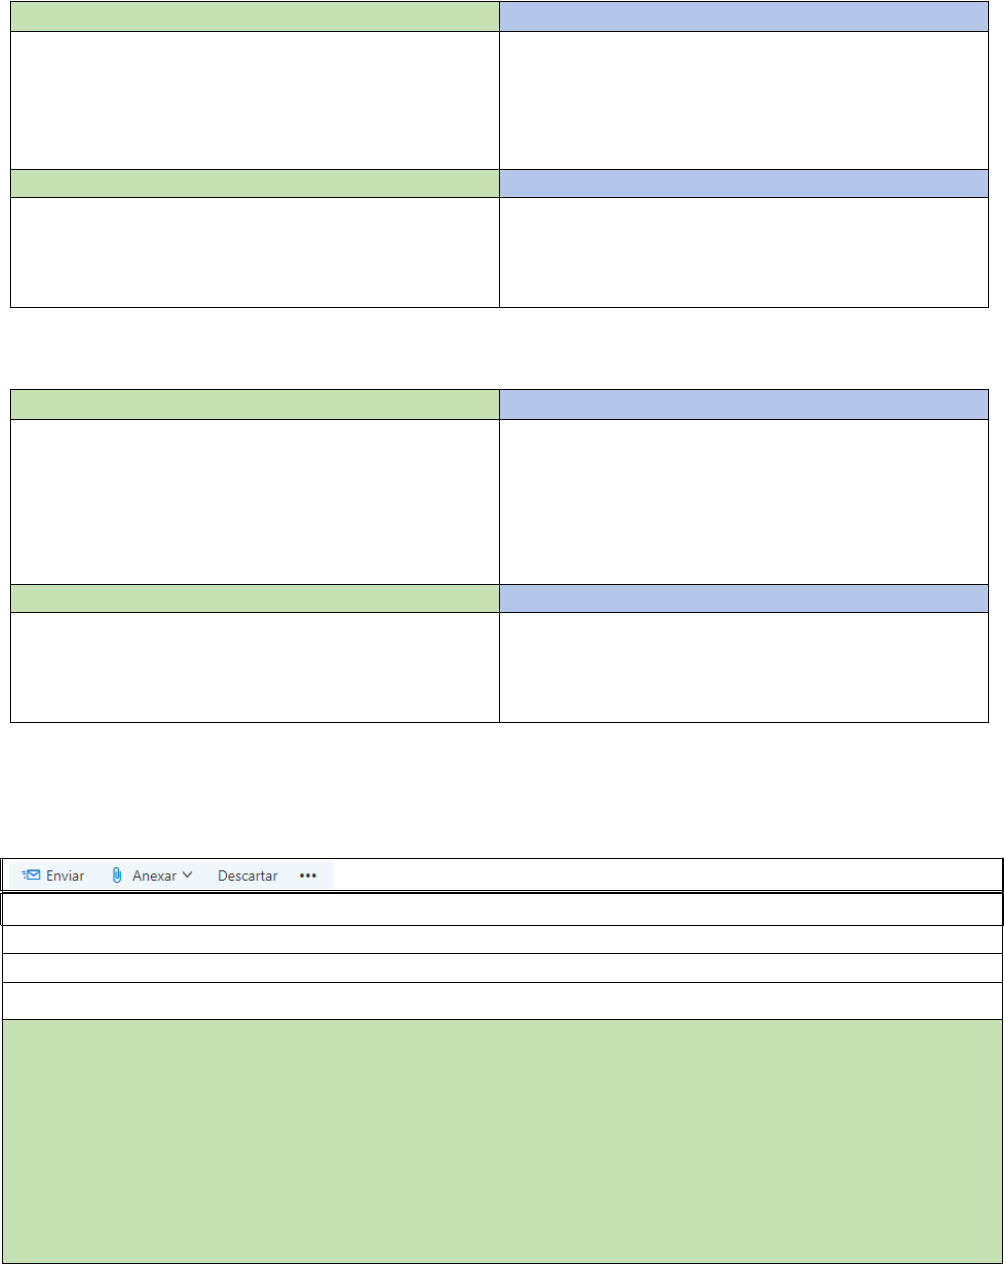Click the first empty field below the email toolbar

tap(502, 909)
